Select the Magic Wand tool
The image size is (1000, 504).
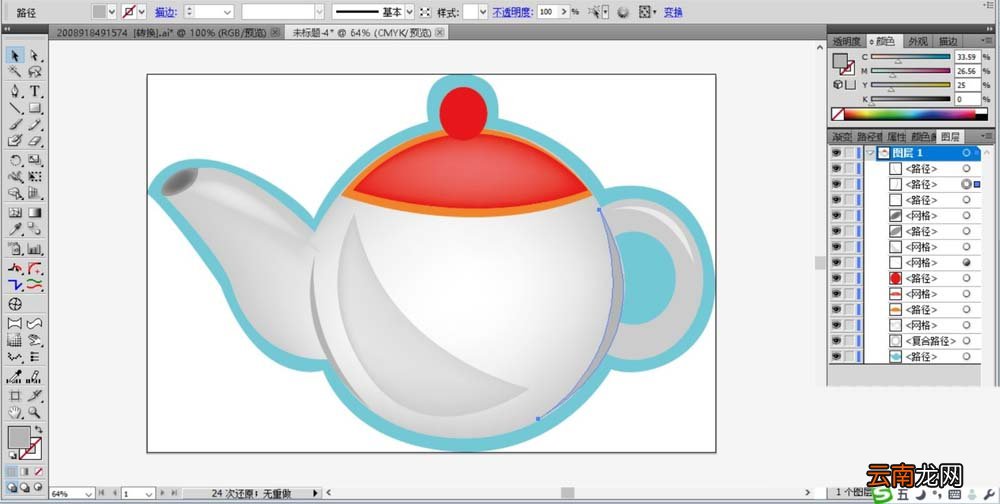coord(16,71)
